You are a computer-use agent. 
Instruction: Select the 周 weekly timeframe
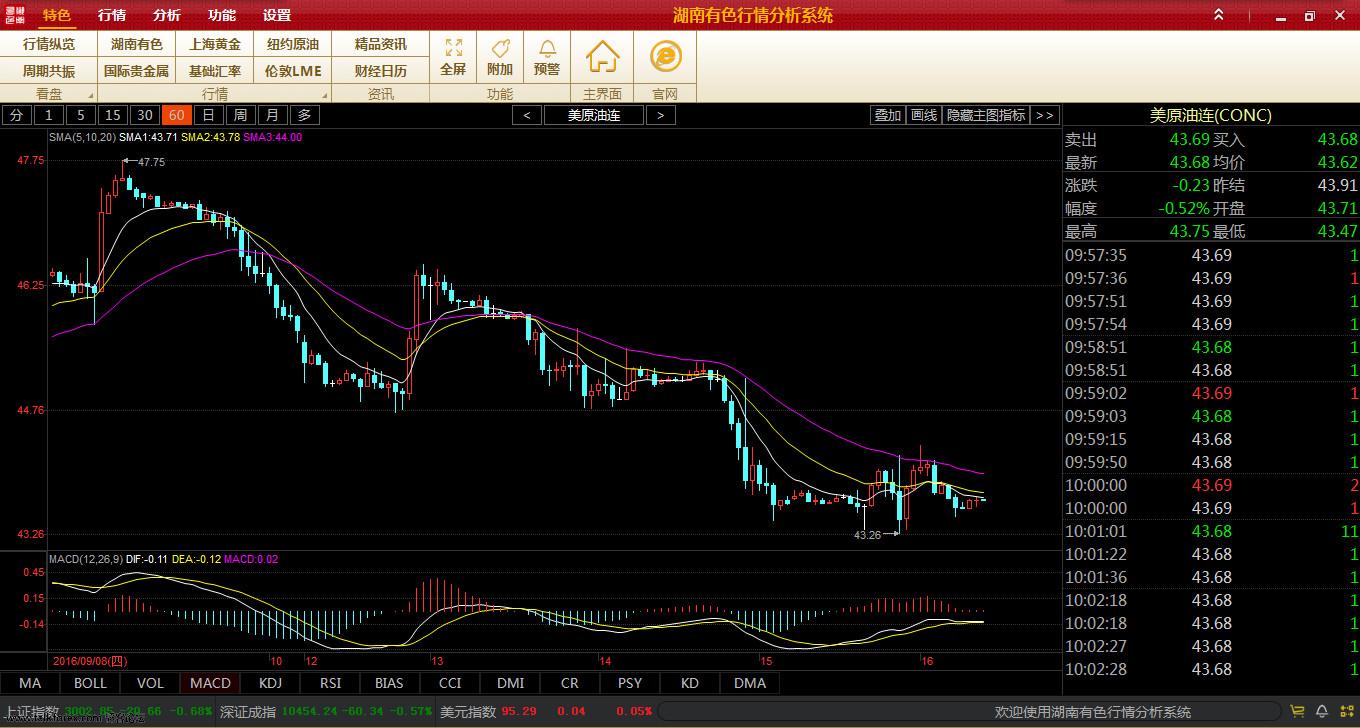click(x=241, y=115)
